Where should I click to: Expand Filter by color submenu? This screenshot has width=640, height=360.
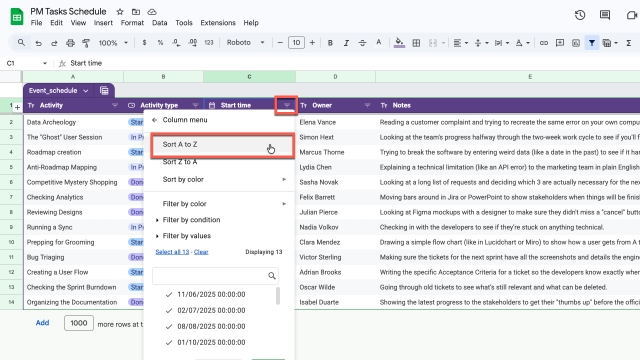220,204
